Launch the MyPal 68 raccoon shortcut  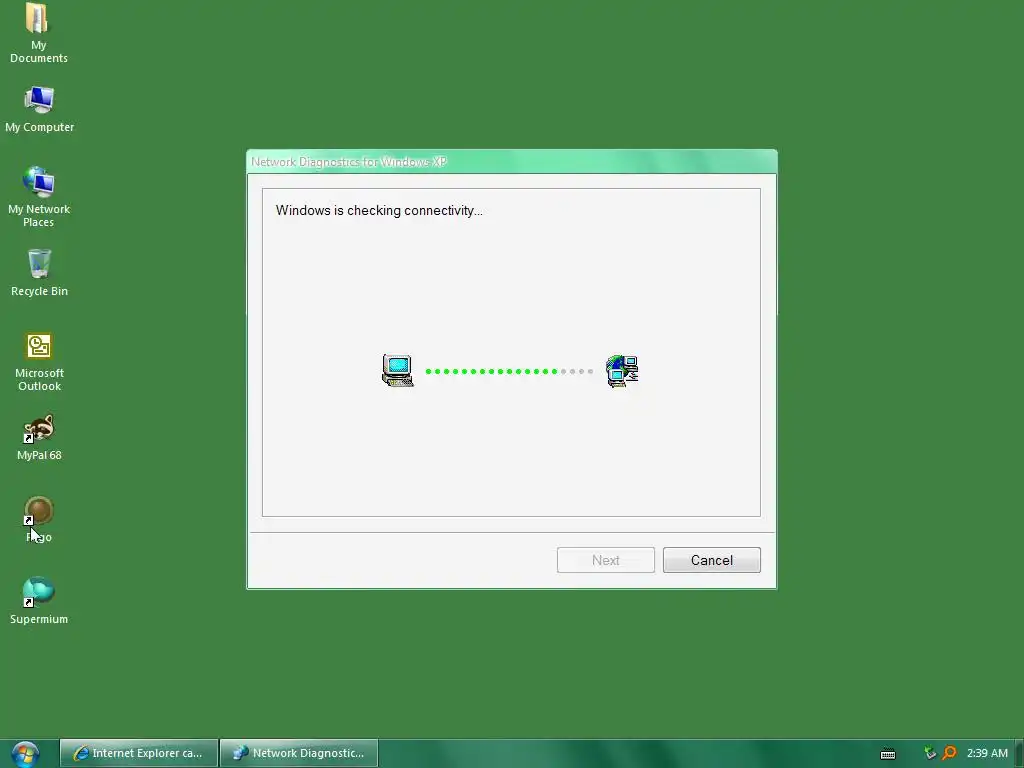point(39,437)
